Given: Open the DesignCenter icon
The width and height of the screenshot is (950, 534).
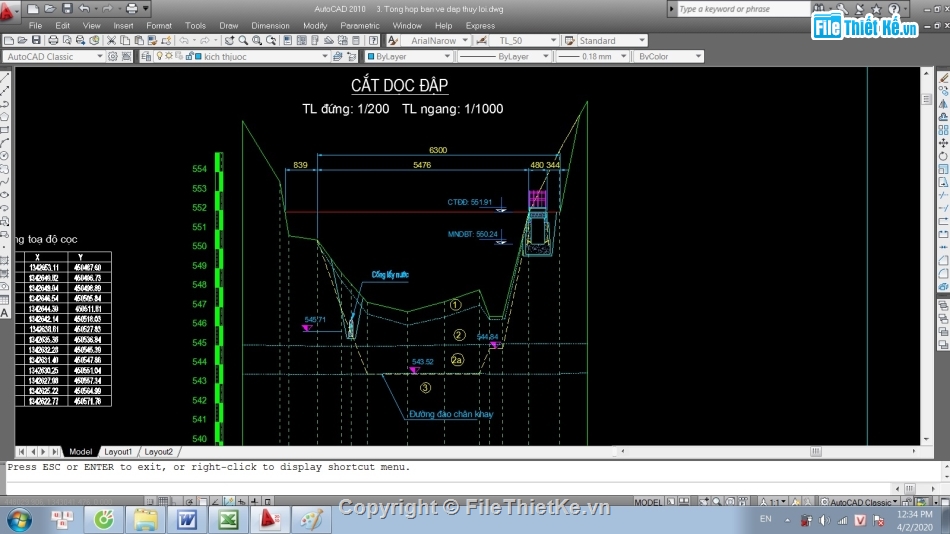Looking at the screenshot, I should click(x=302, y=41).
